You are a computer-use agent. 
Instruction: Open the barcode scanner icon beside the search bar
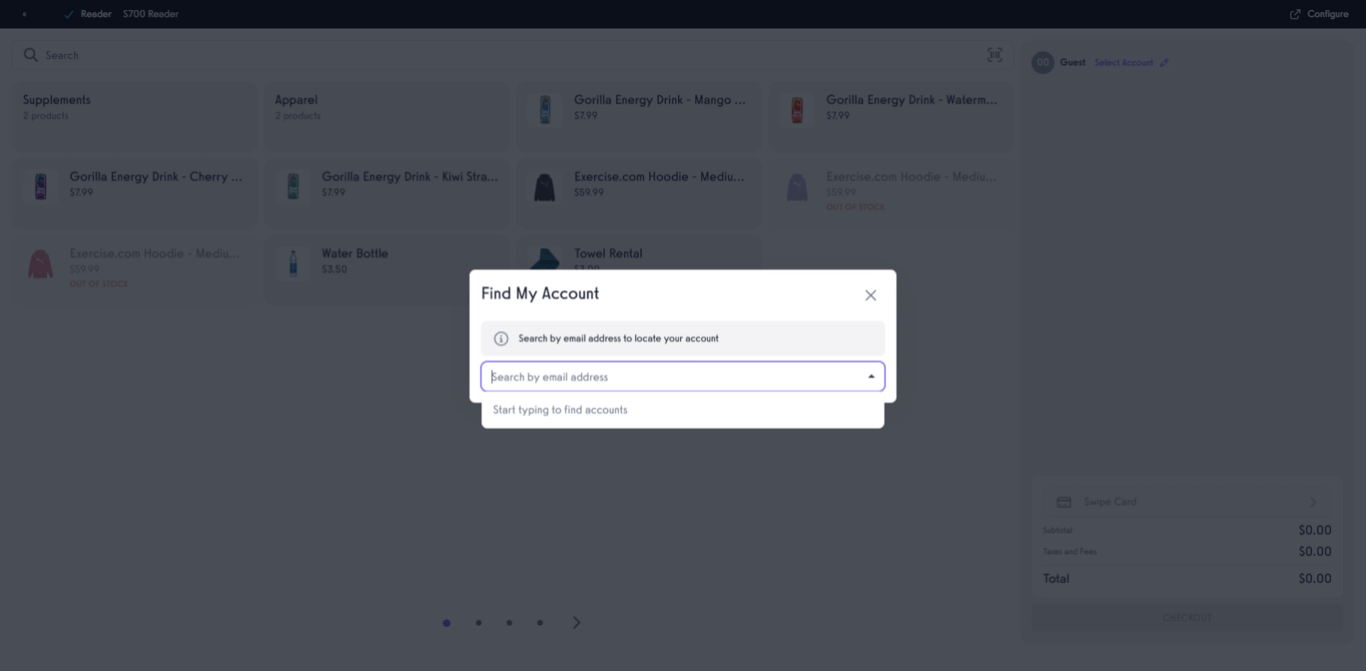pos(995,56)
